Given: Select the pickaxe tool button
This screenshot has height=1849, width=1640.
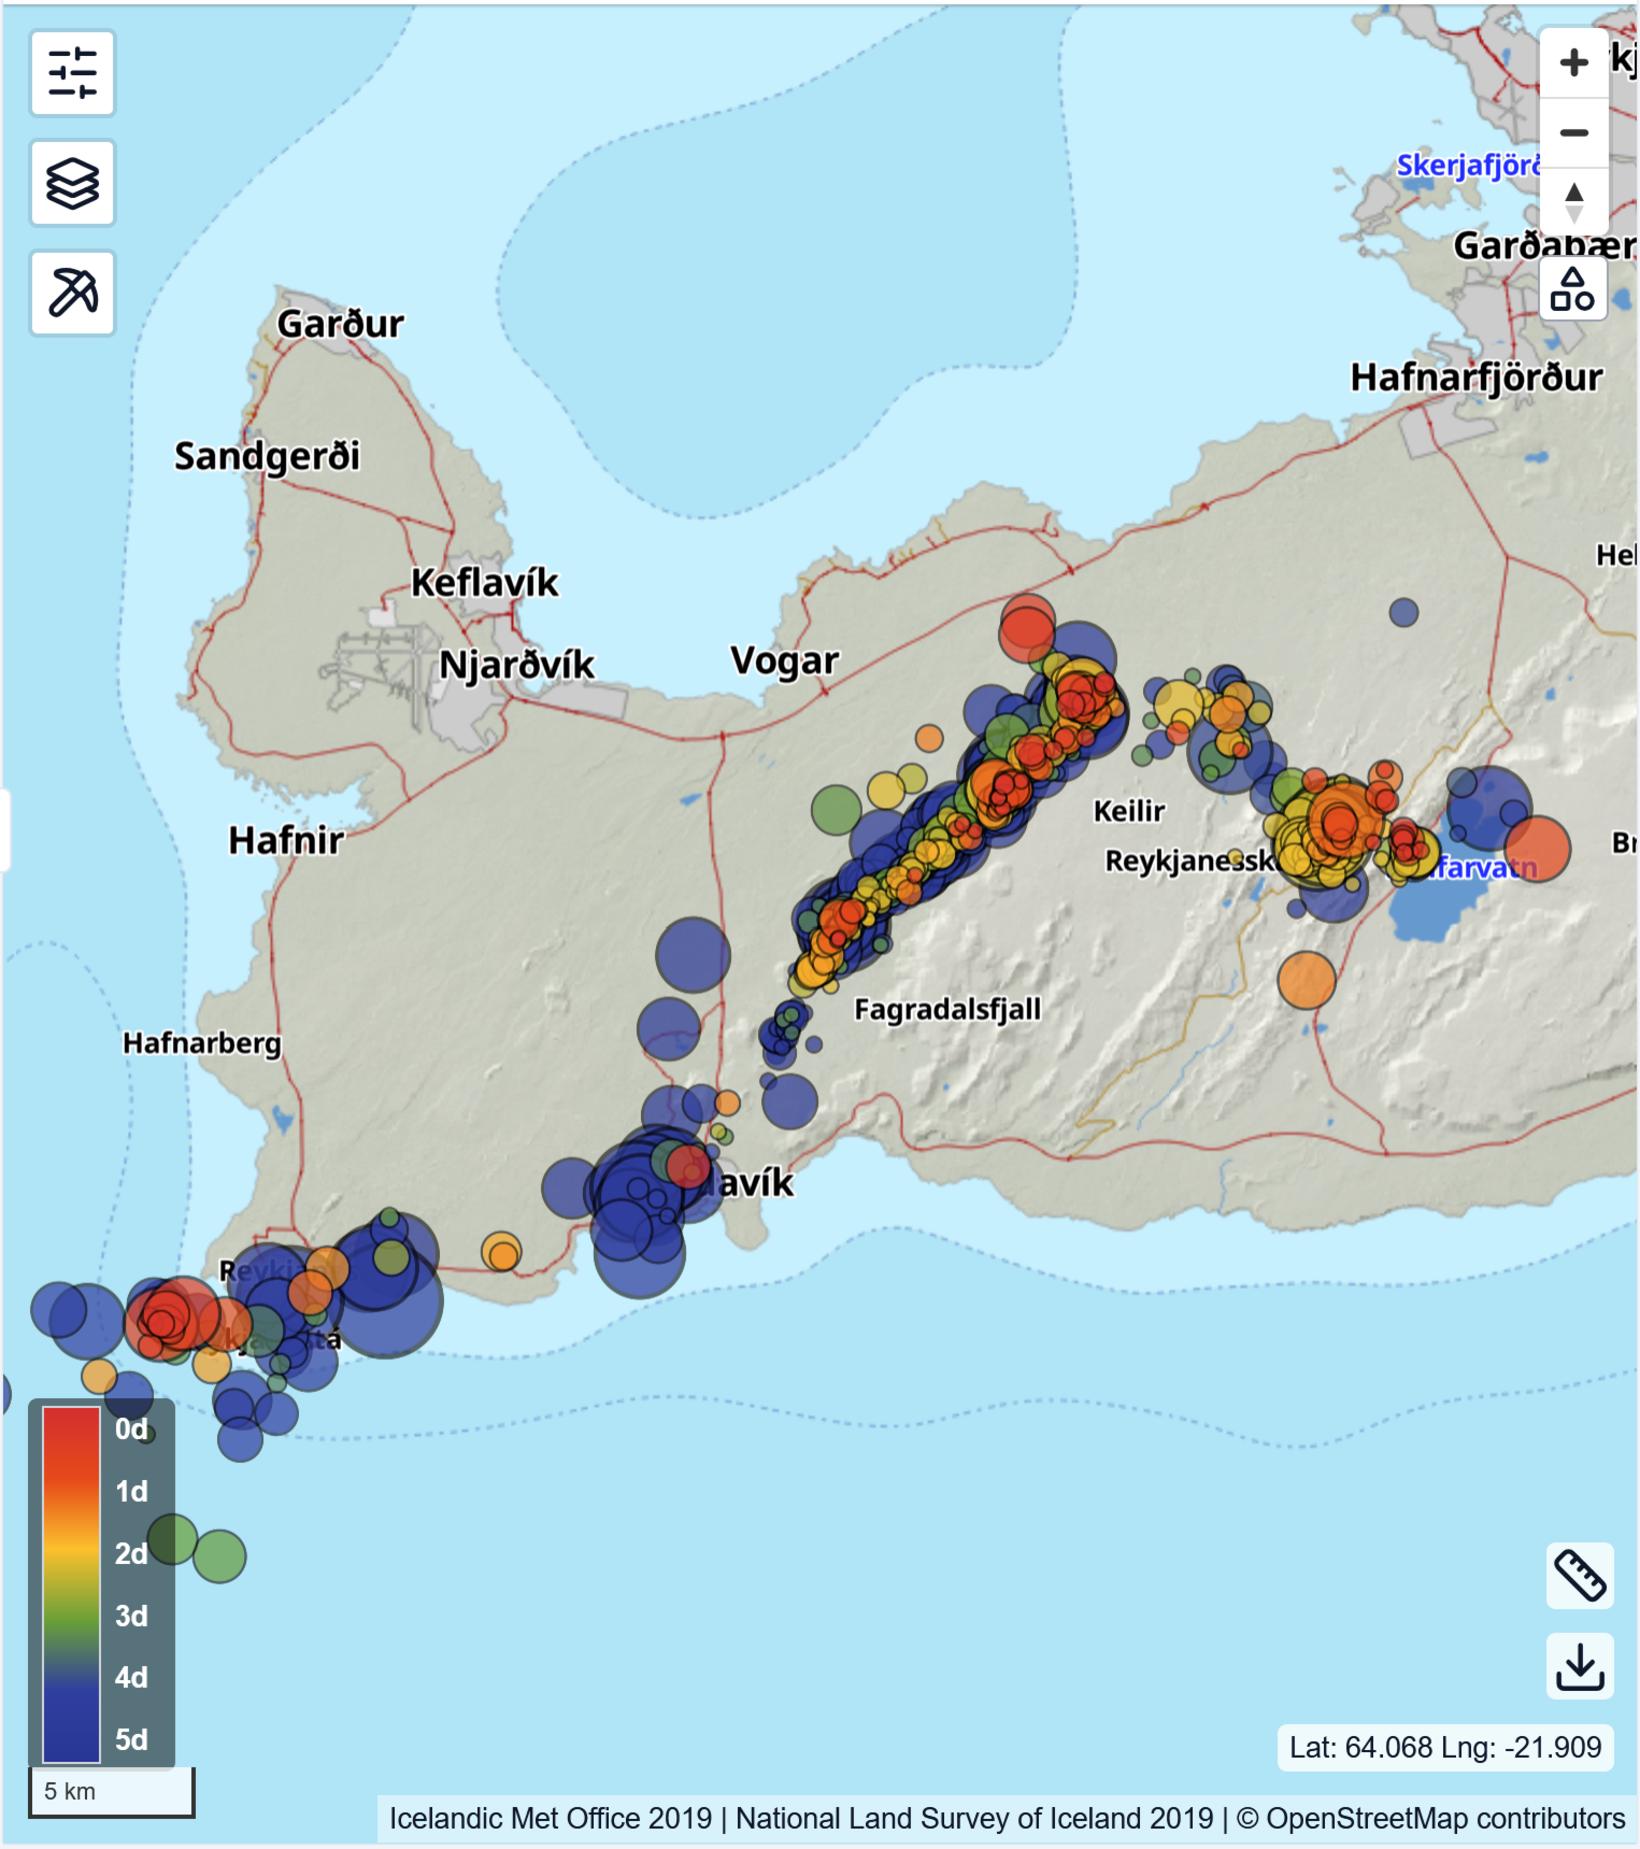Looking at the screenshot, I should [72, 293].
